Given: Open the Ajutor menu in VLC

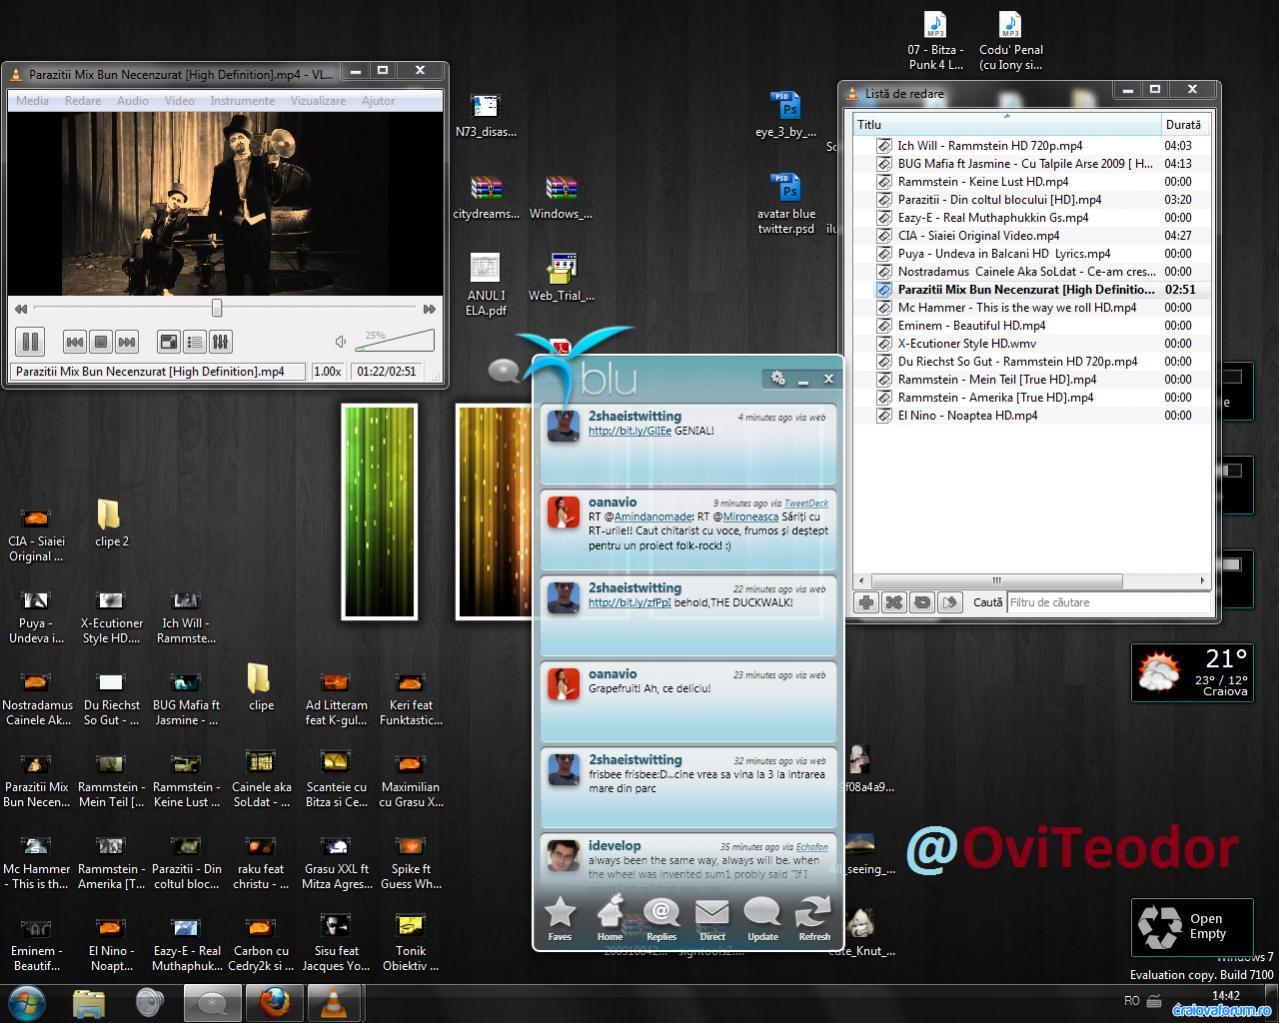Looking at the screenshot, I should (378, 101).
